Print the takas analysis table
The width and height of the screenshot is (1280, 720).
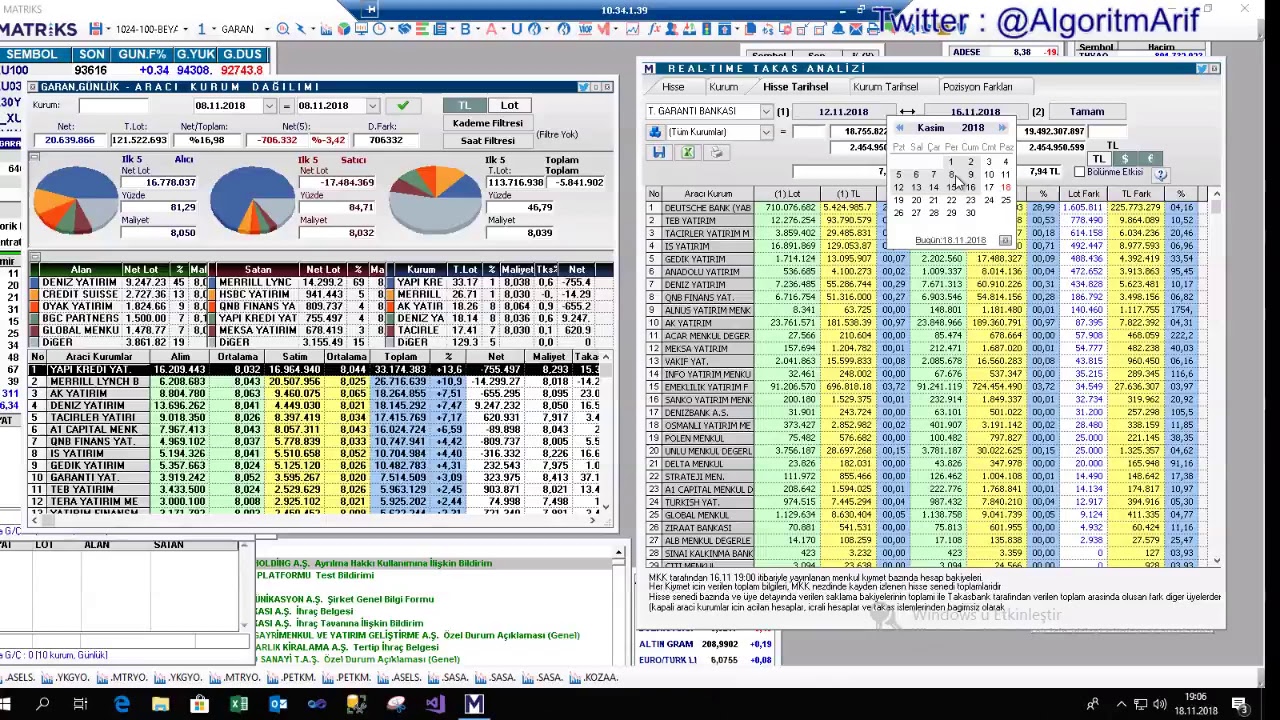[x=715, y=152]
